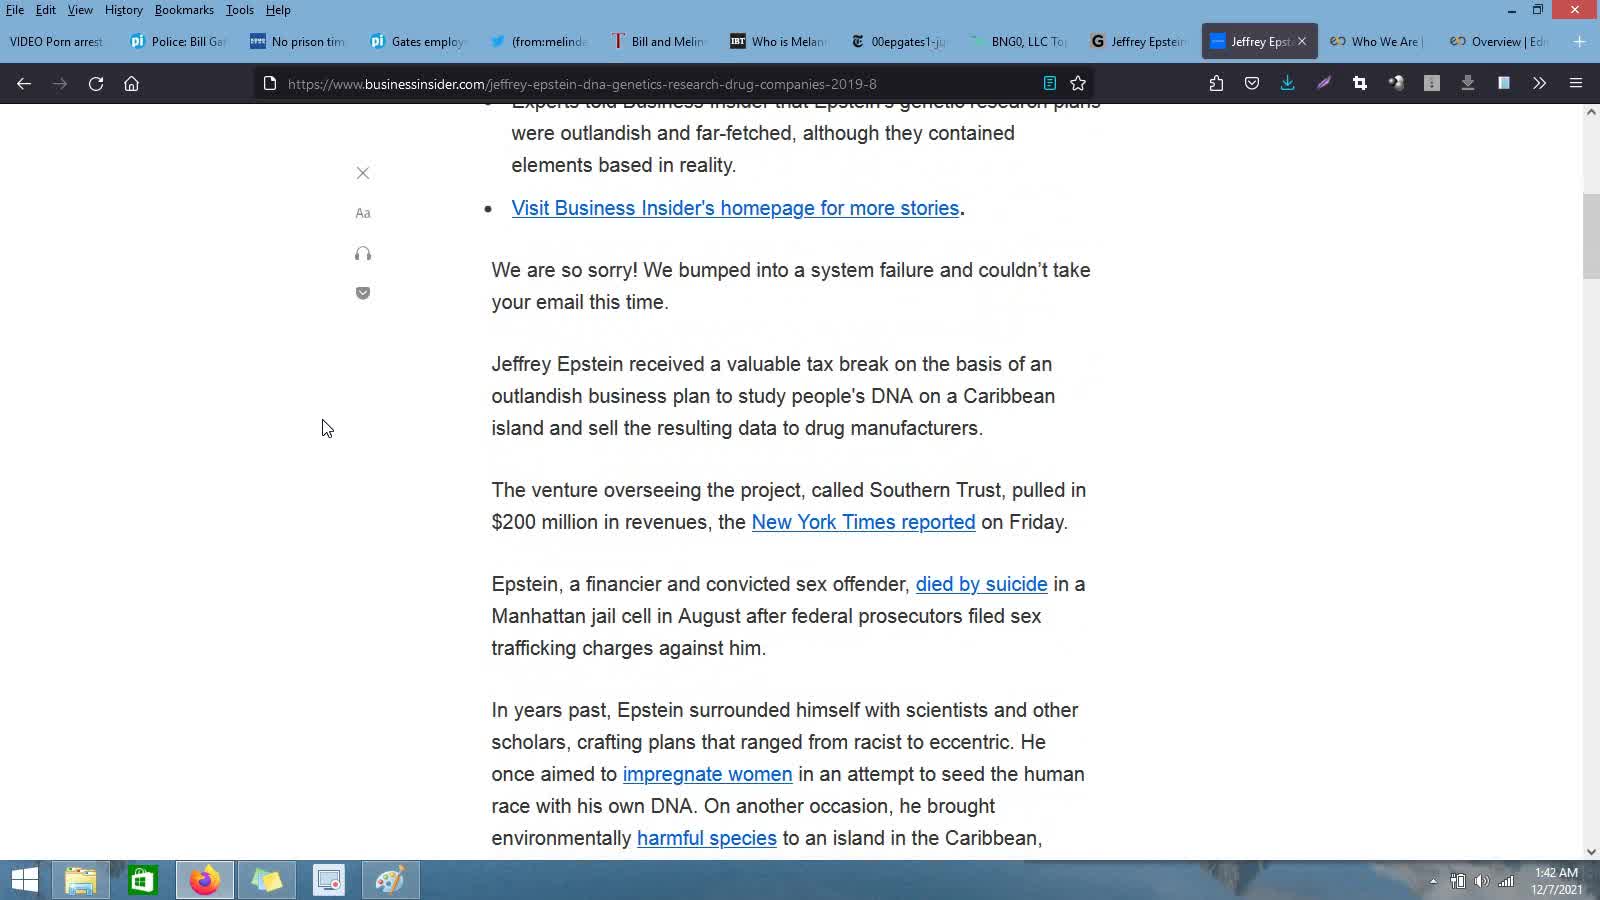This screenshot has height=900, width=1600.
Task: Open the File menu
Action: point(15,10)
